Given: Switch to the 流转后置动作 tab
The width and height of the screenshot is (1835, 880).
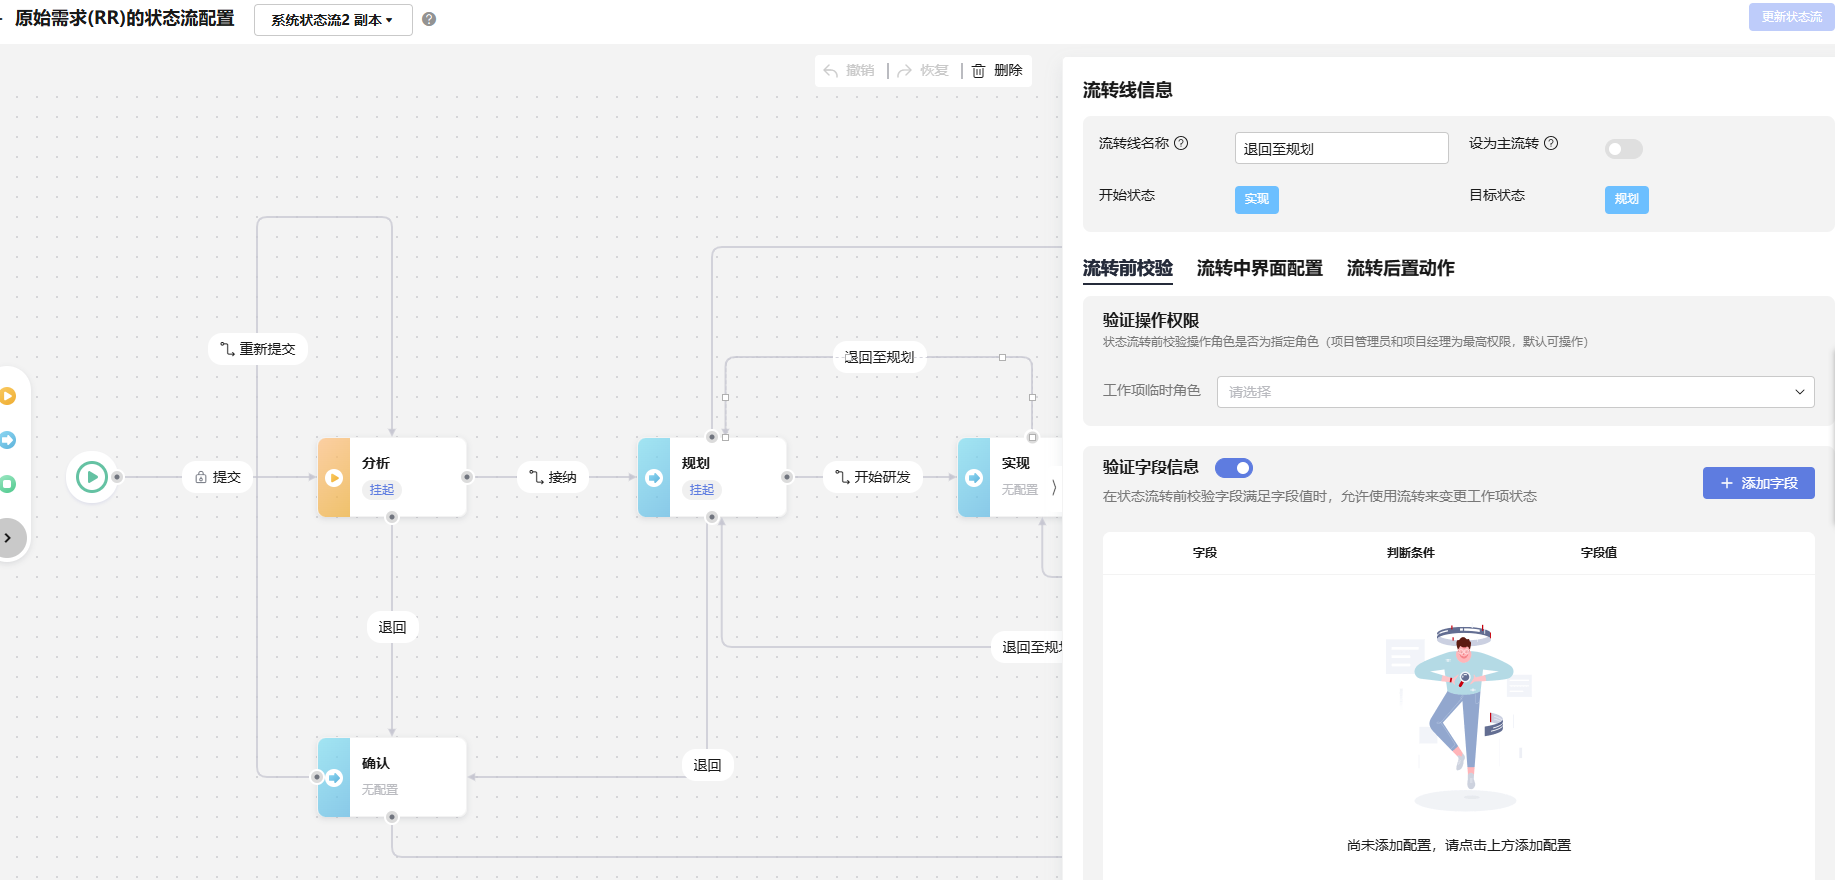Looking at the screenshot, I should click(x=1401, y=268).
